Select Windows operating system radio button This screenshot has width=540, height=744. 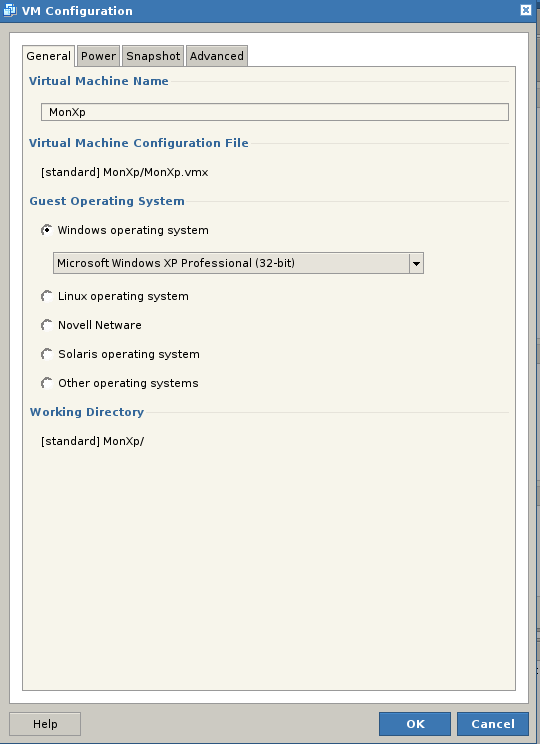tap(47, 230)
